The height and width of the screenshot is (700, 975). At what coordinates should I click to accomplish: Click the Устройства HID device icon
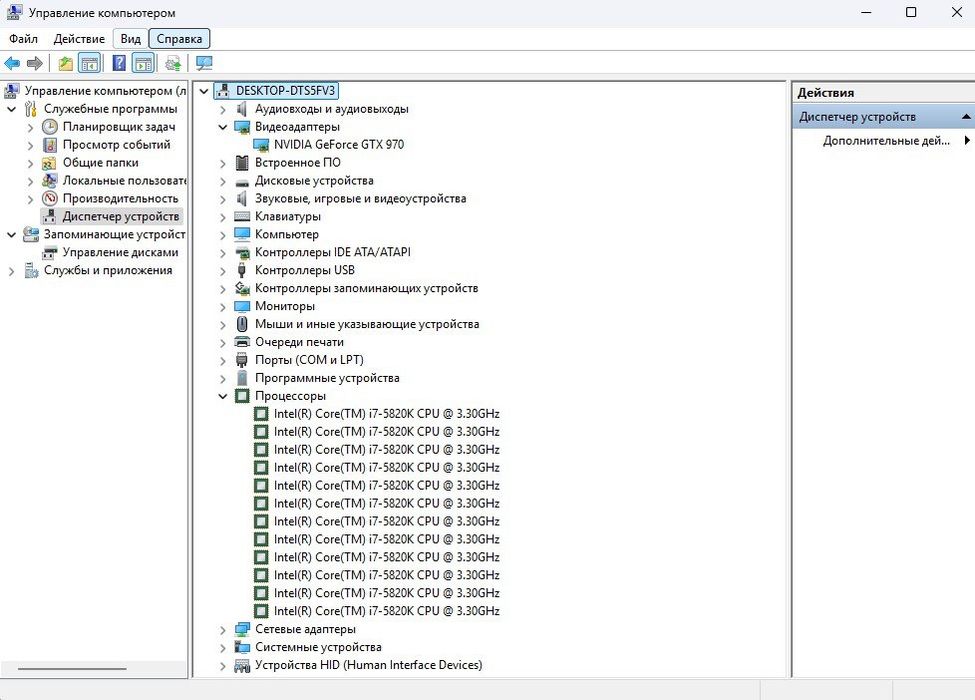coord(242,665)
